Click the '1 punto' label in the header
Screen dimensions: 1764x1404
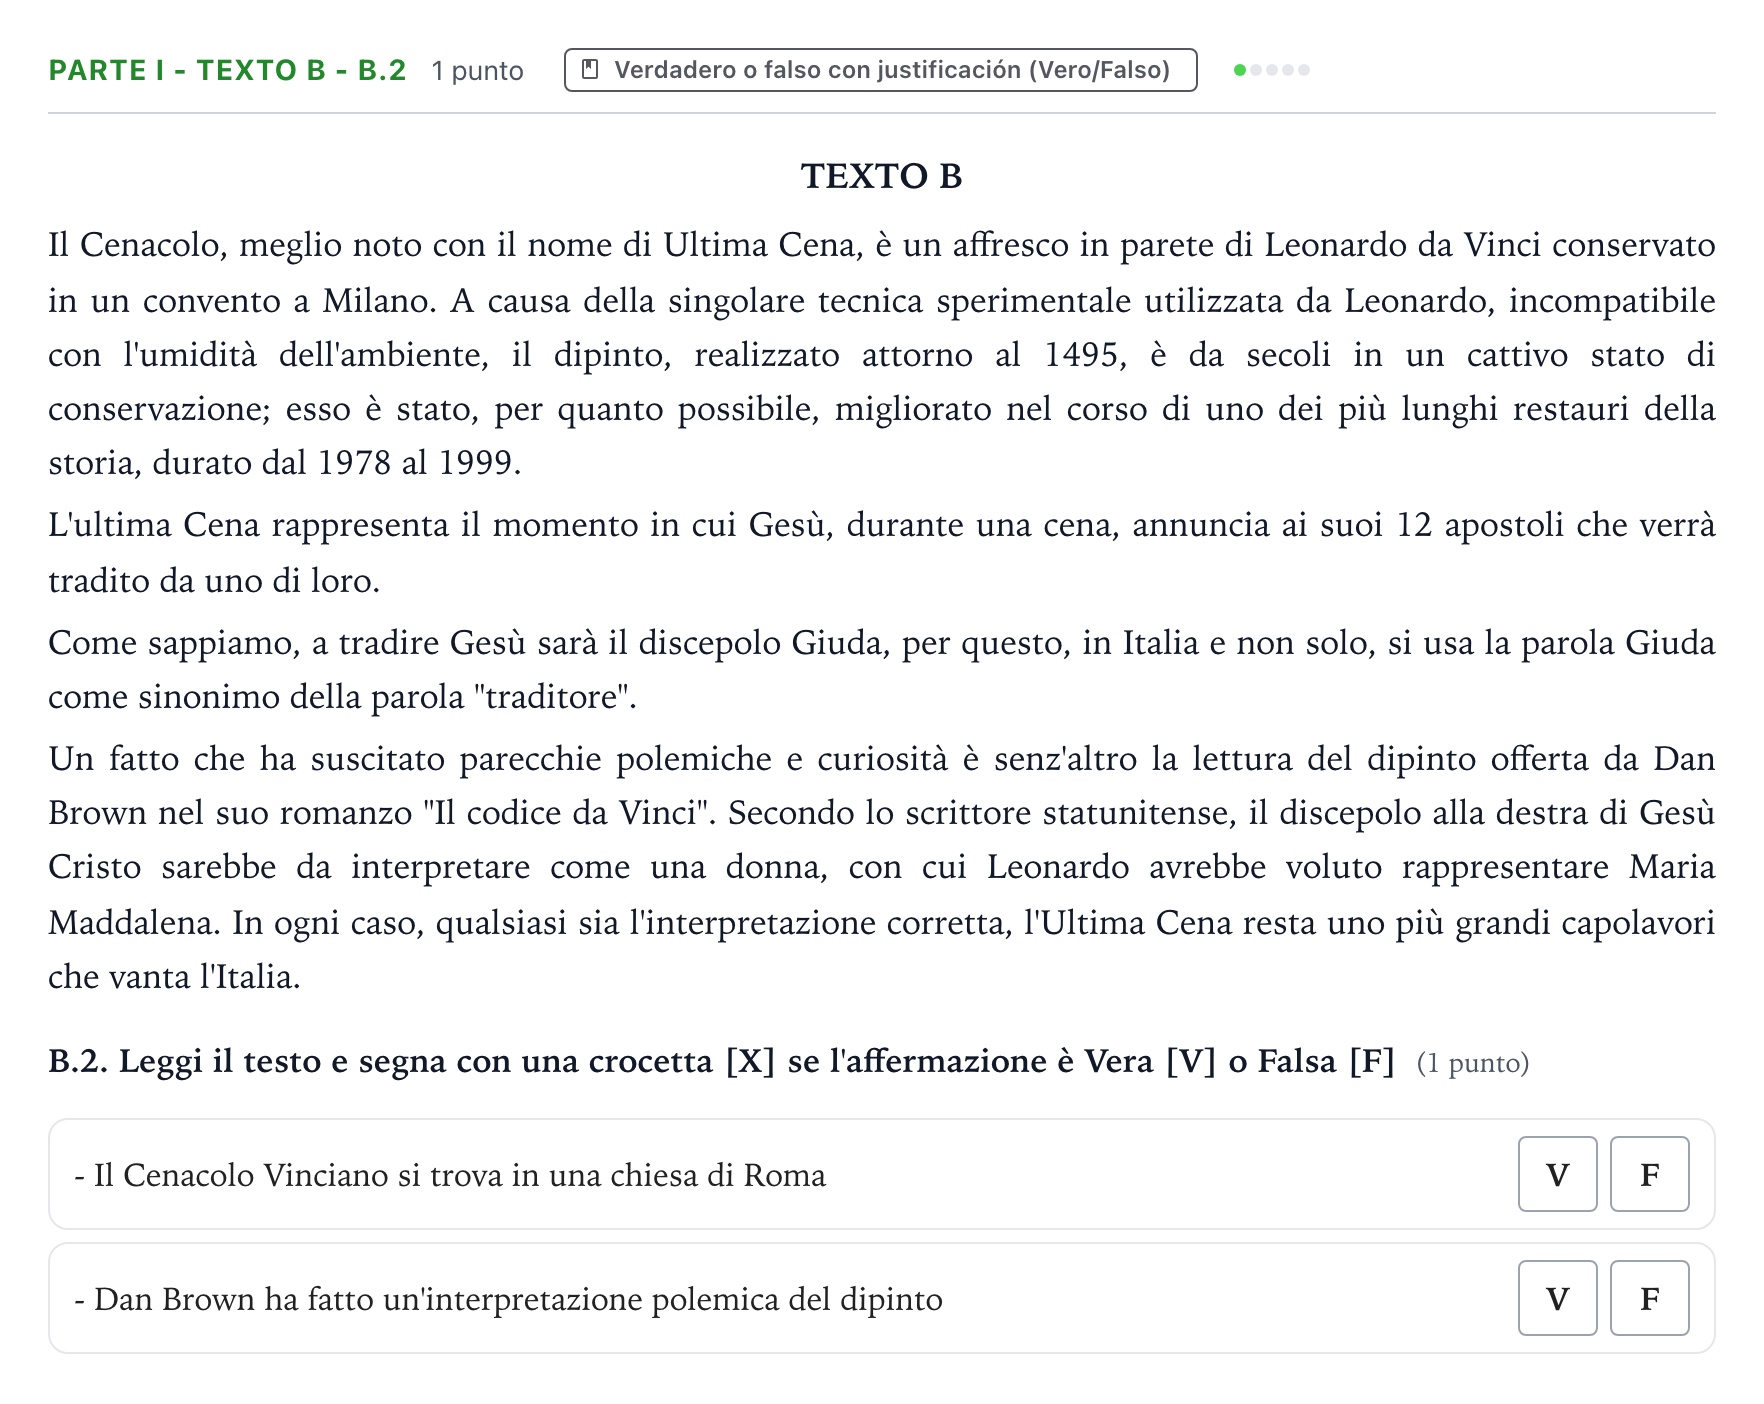[x=477, y=71]
